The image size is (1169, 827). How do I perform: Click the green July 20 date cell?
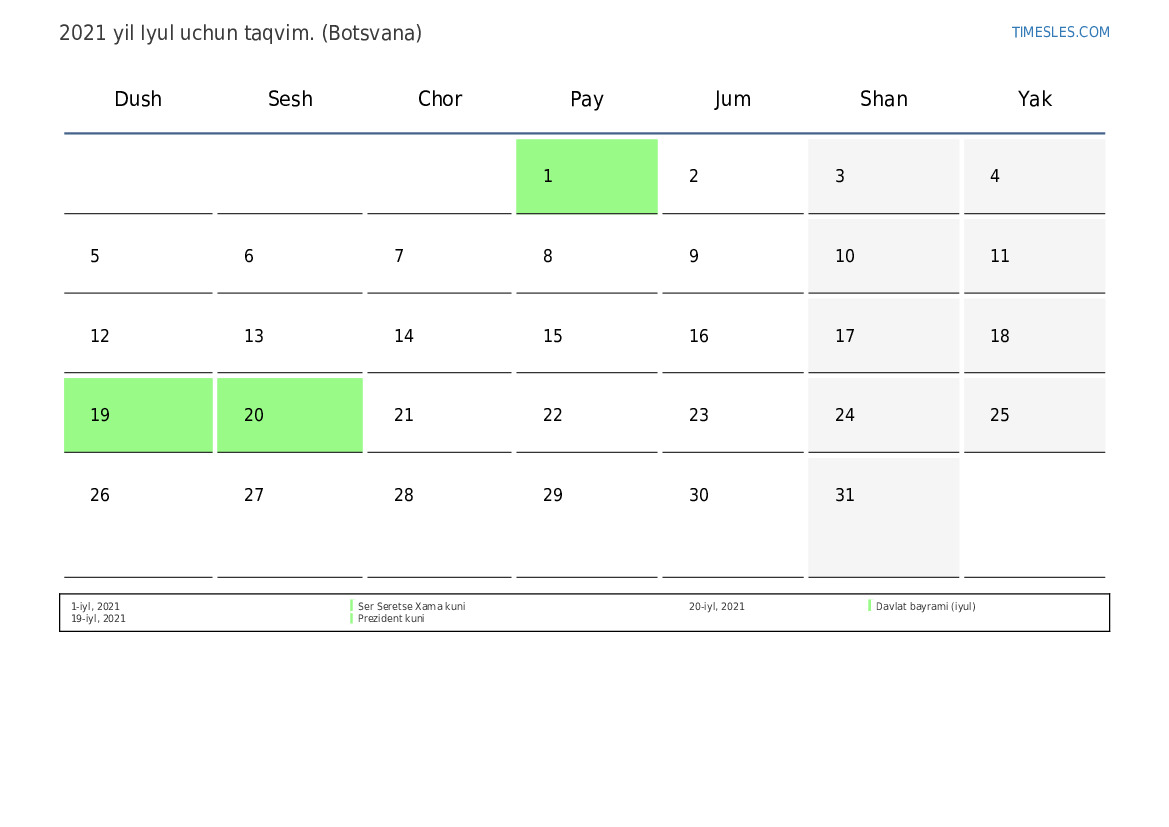[289, 415]
